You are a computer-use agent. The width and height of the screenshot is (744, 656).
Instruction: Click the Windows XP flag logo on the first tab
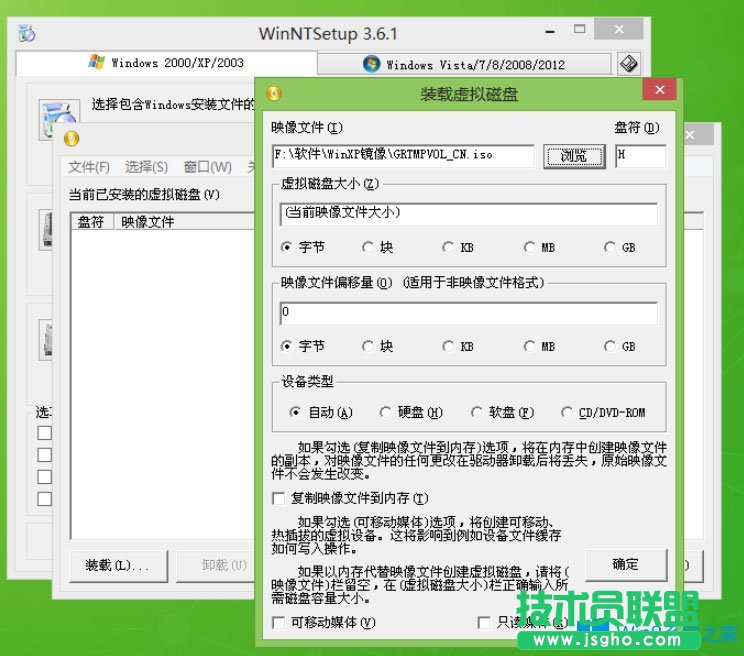pos(96,62)
